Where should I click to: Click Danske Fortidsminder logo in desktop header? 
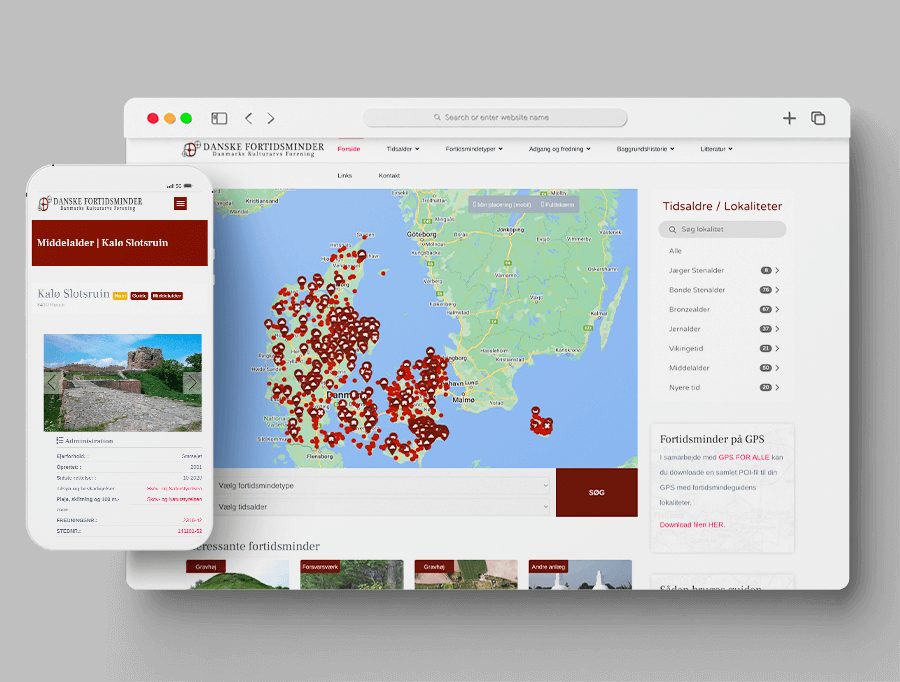253,149
